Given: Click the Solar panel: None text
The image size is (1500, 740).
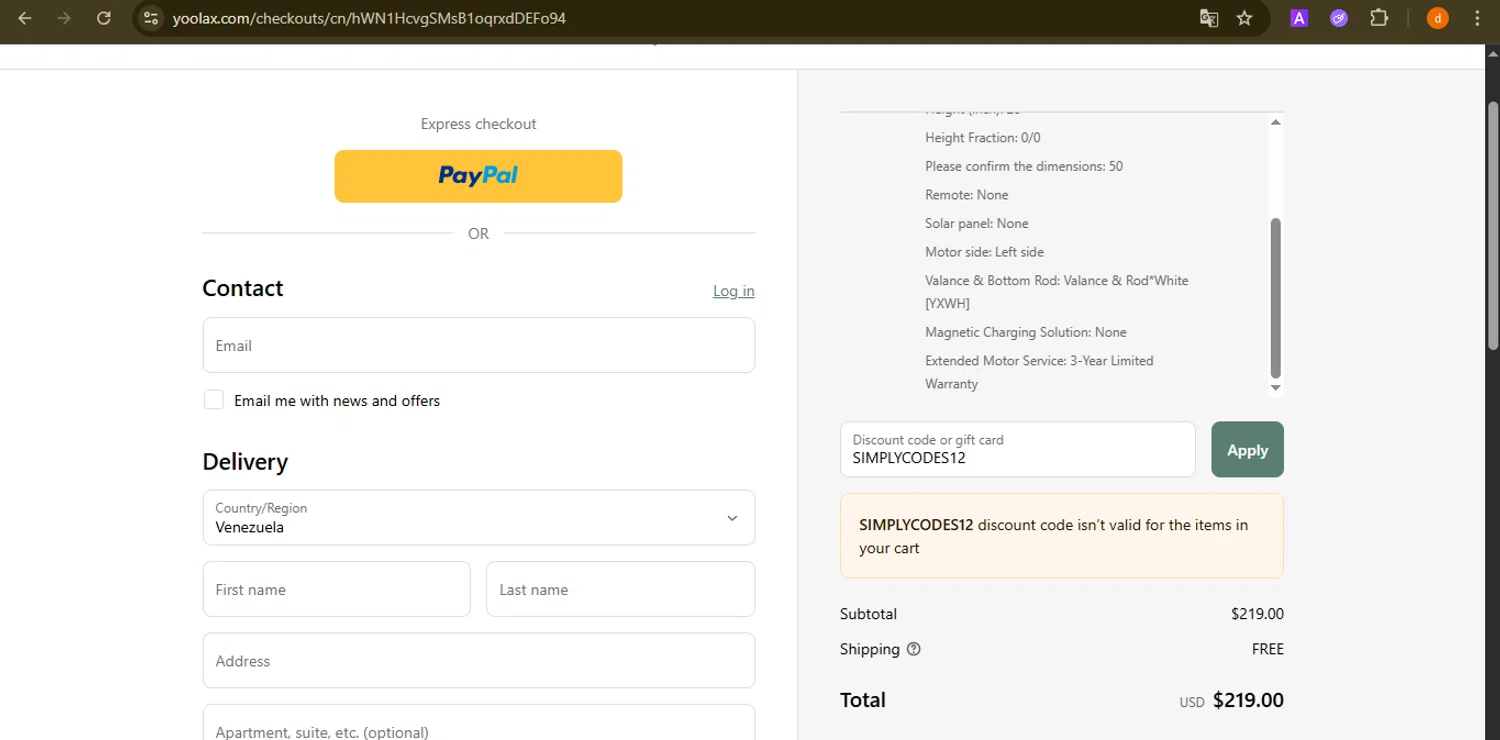Looking at the screenshot, I should pos(976,223).
